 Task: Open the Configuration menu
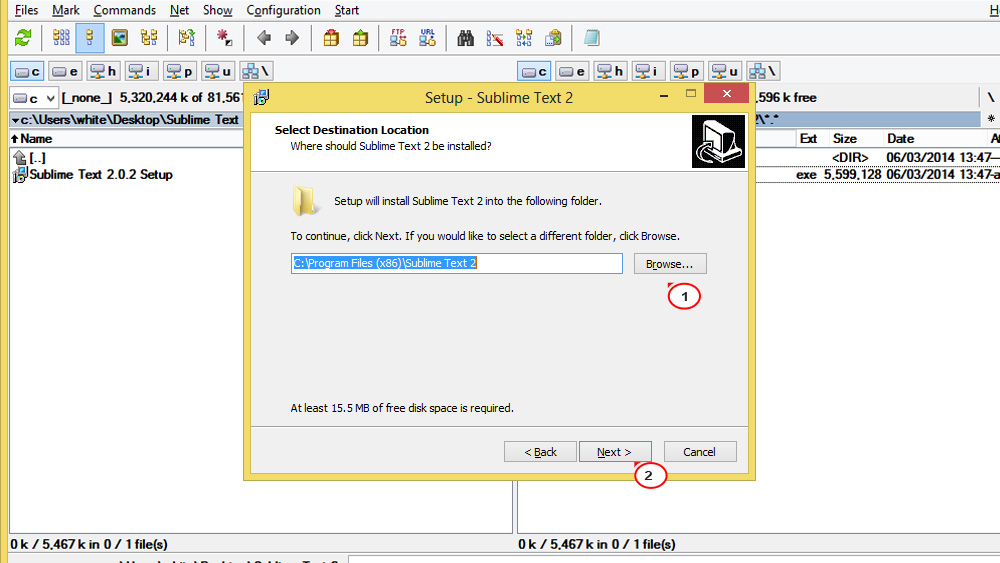point(283,10)
